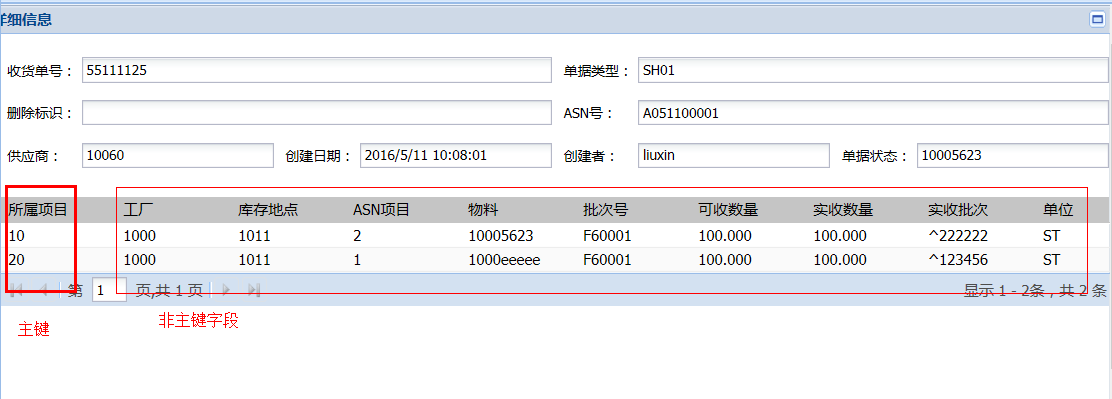Focus the 收货单号 field with 55111125
Screen dimensions: 1112x399
[317, 70]
